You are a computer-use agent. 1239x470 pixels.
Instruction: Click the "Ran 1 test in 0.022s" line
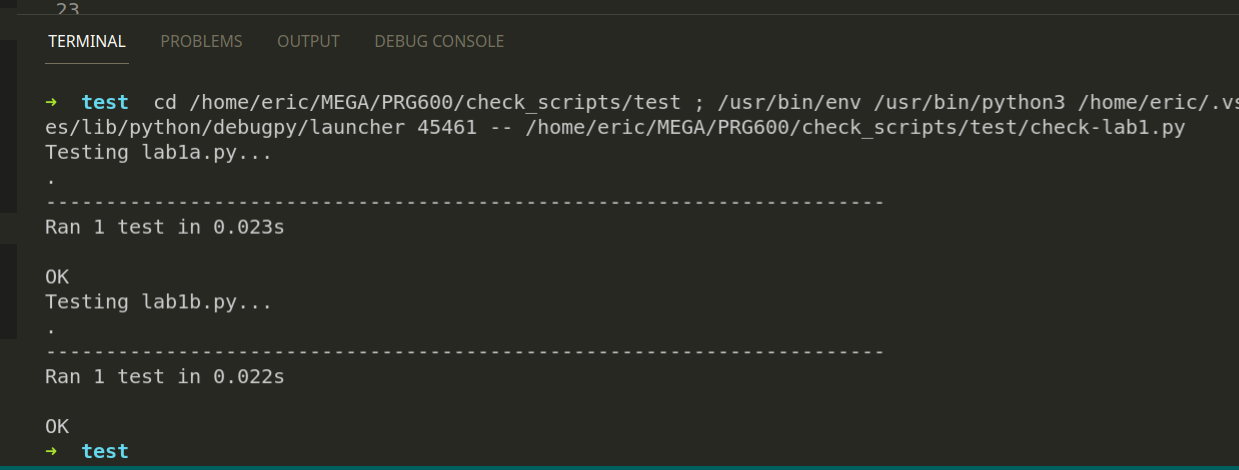[165, 377]
